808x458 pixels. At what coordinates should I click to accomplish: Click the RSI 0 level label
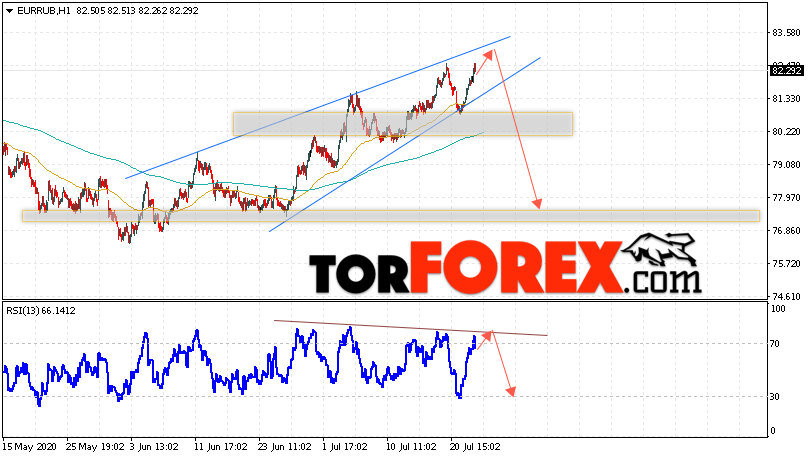coord(772,431)
